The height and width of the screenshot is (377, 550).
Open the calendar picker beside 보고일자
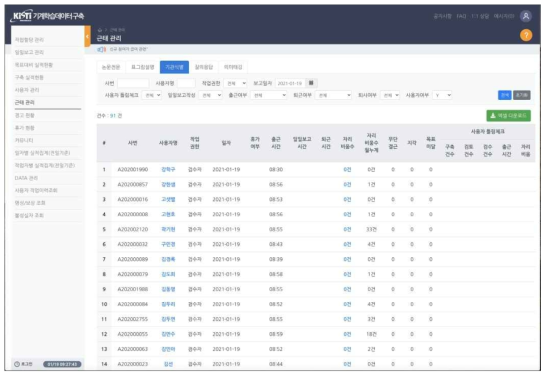coord(311,83)
